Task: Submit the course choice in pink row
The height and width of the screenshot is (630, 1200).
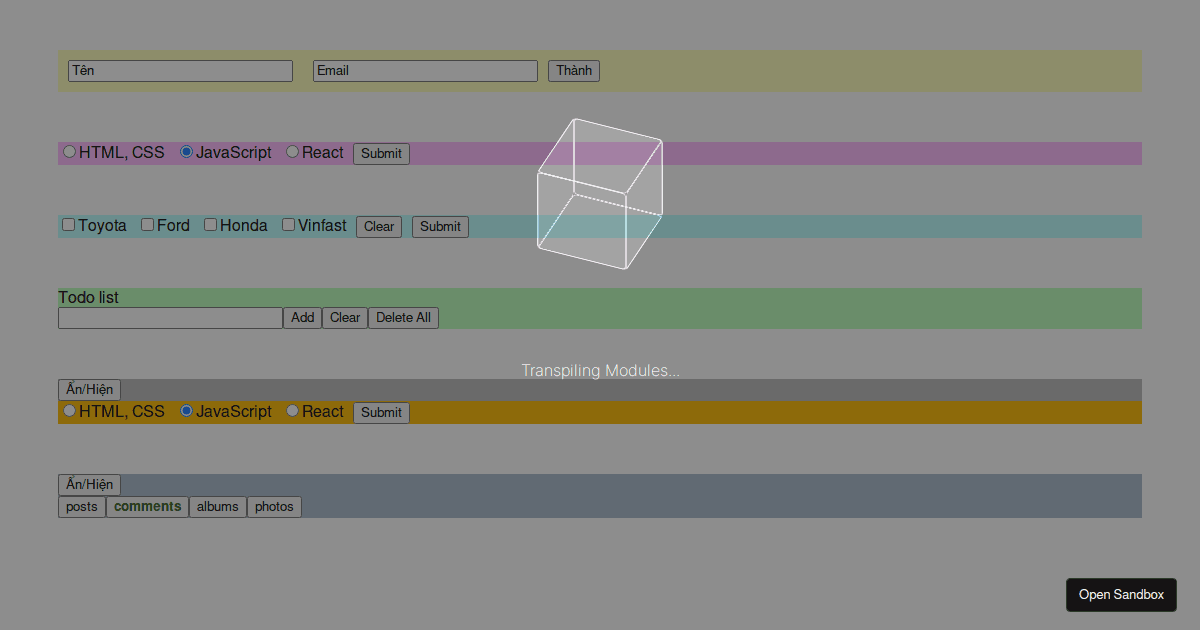Action: pyautogui.click(x=381, y=154)
